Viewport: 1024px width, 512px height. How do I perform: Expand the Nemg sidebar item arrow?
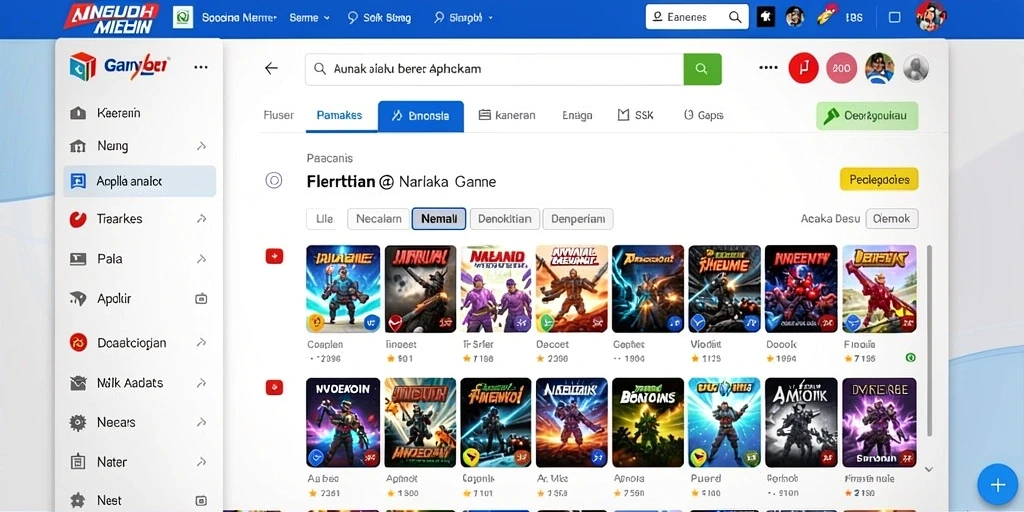[x=201, y=146]
